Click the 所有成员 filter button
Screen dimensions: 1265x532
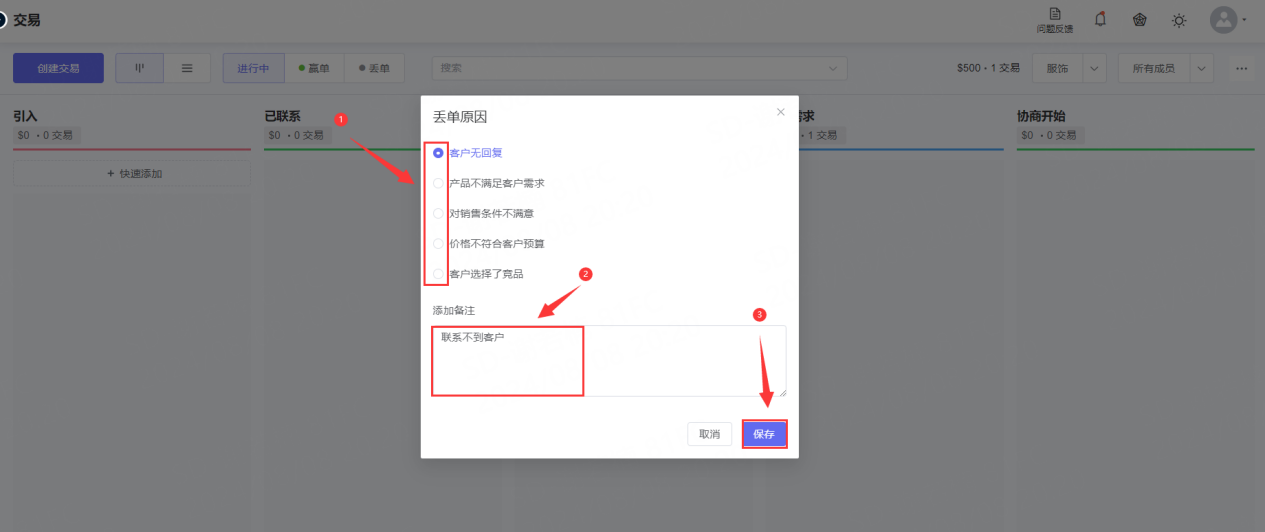1153,68
